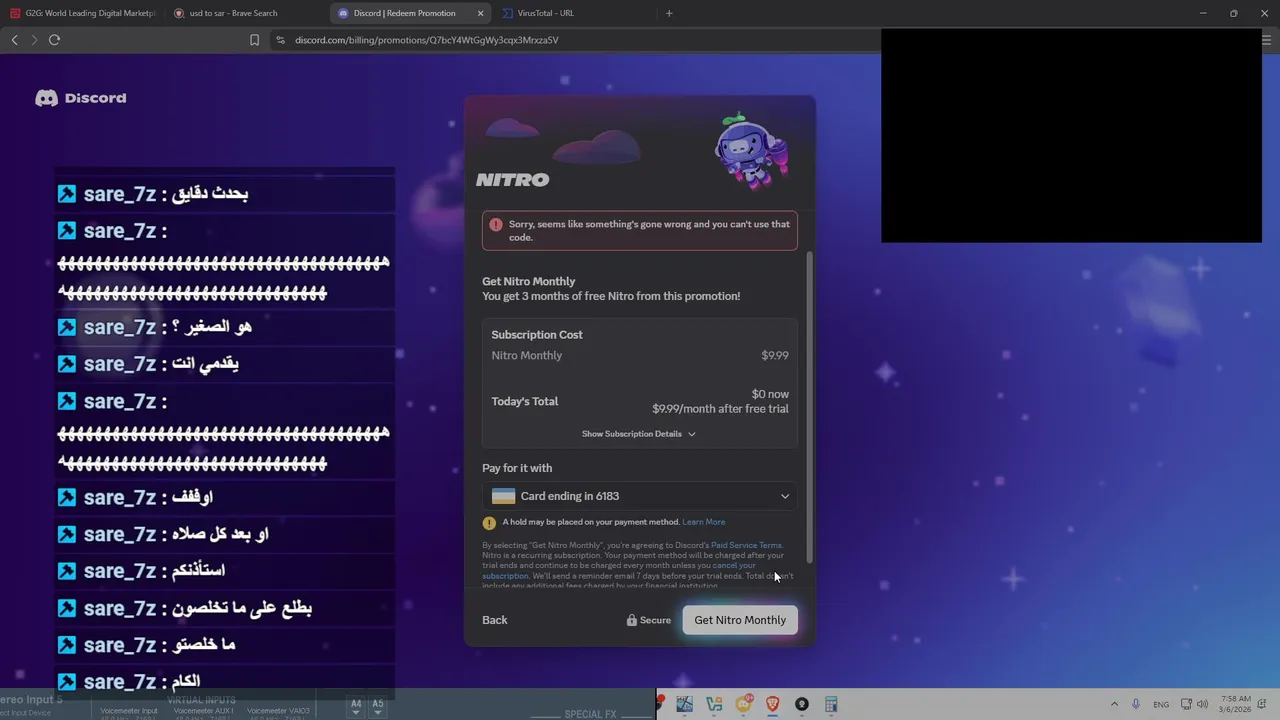Expand Show Subscription Details
This screenshot has height=720, width=1280.
[x=639, y=434]
